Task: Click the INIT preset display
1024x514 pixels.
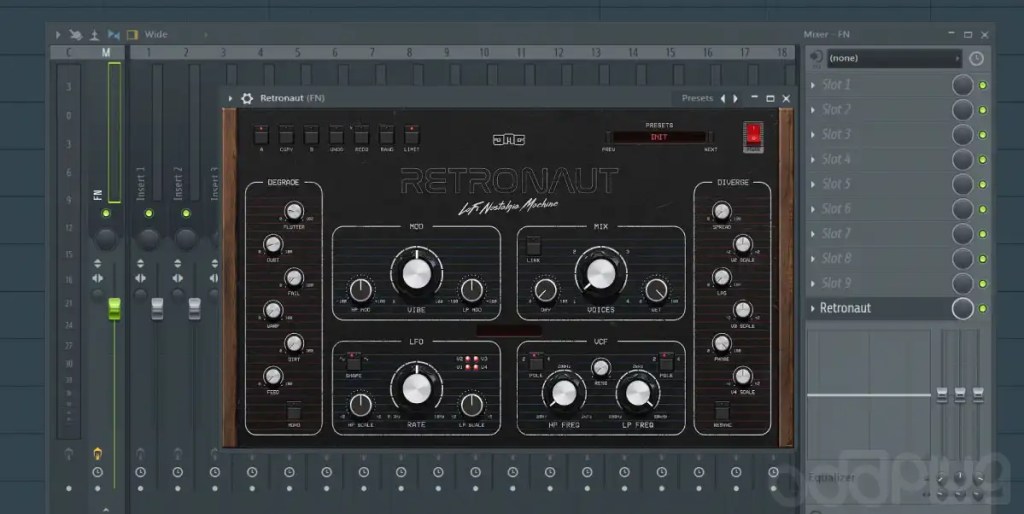Action: coord(659,137)
